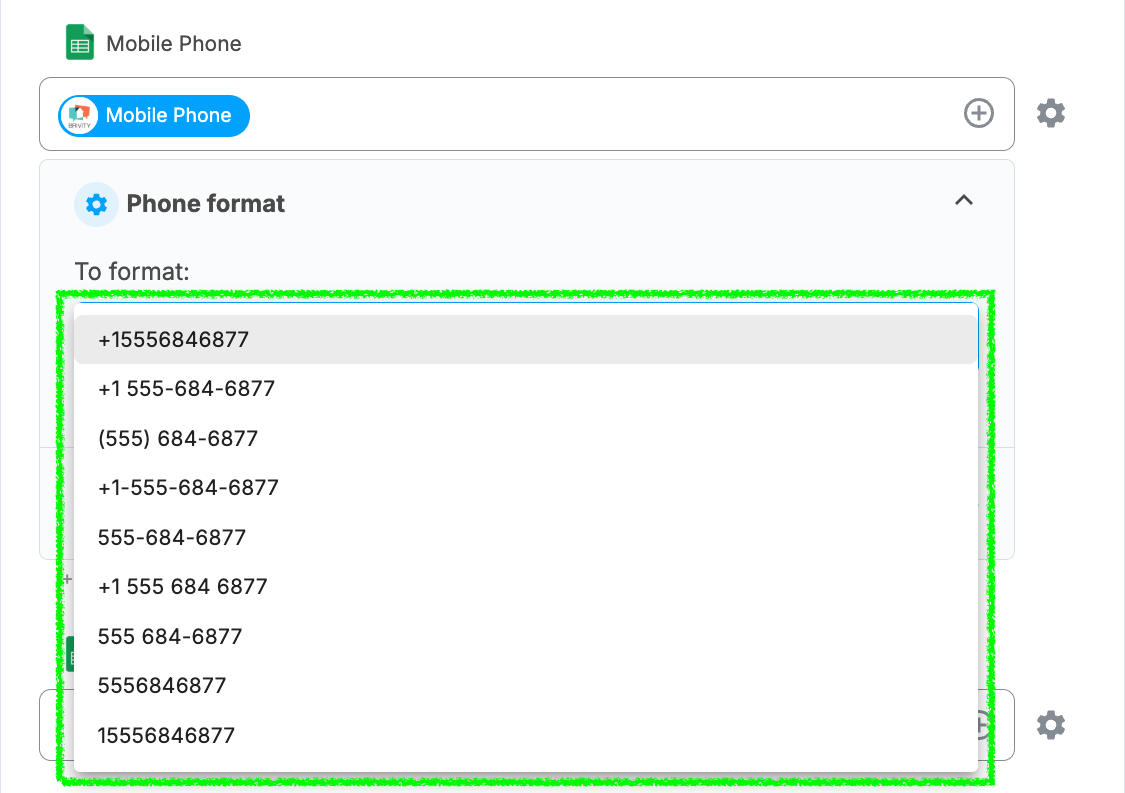1125x793 pixels.
Task: Click the Google Sheets icon beside Mobile Phone label
Action: (x=80, y=44)
